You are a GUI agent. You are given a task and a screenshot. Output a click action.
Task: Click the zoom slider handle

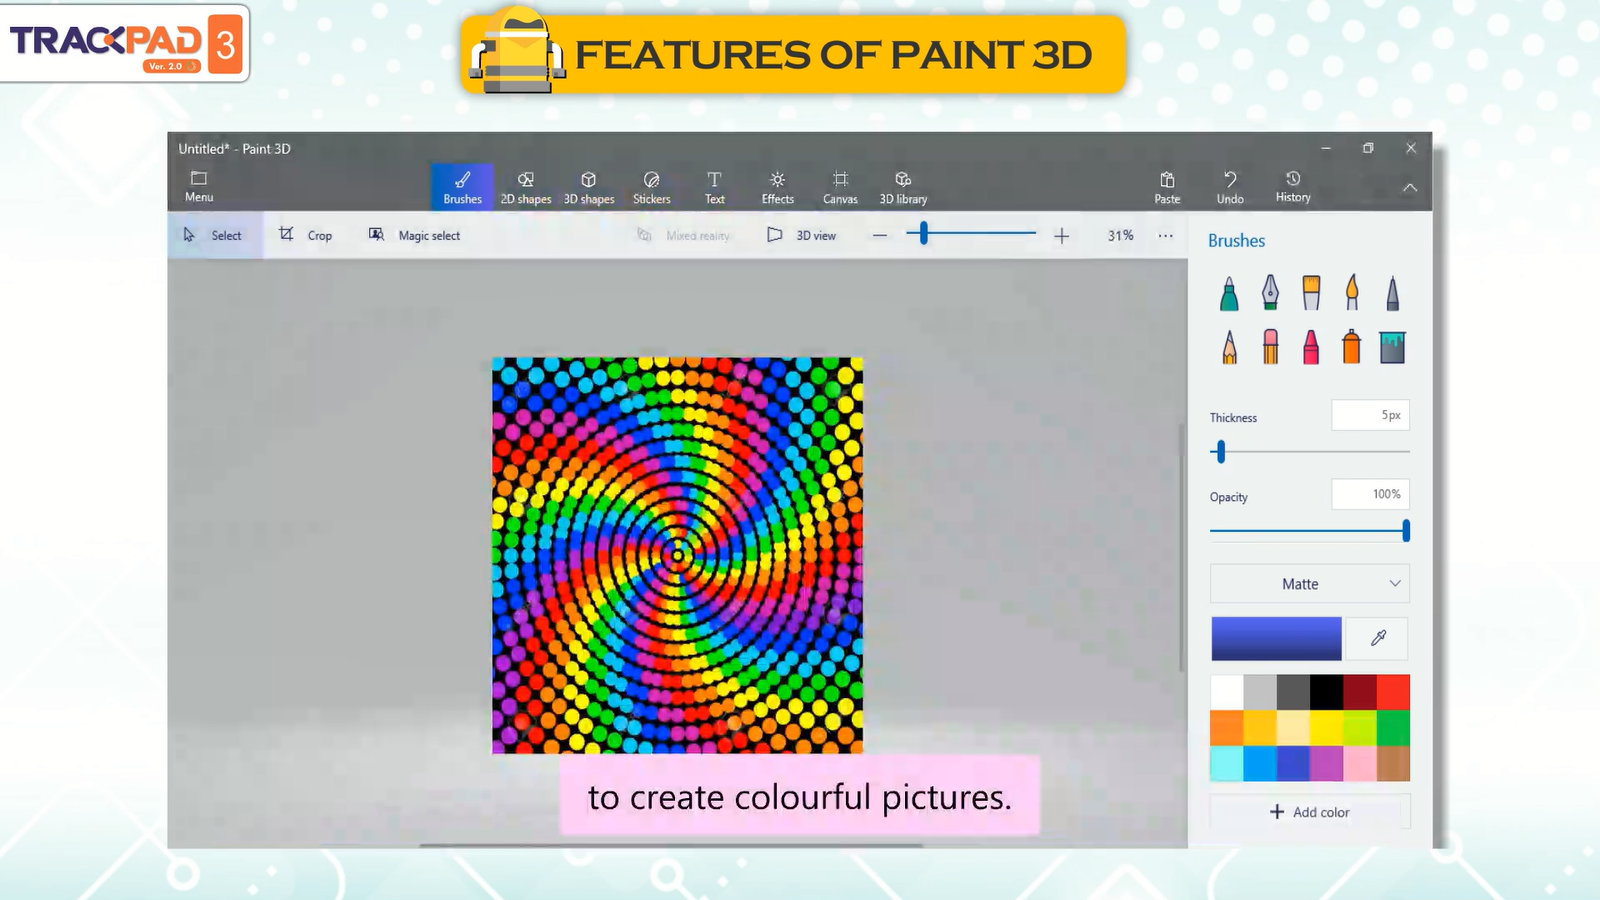pos(924,233)
